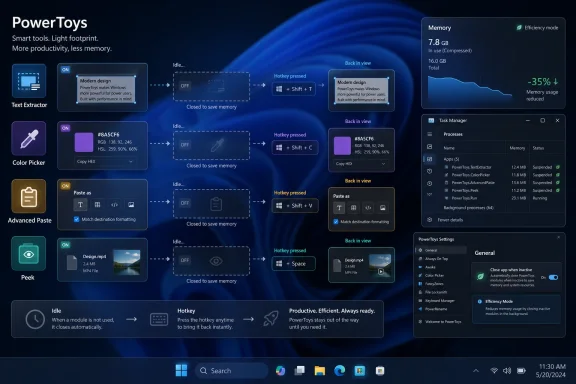Viewport: 576px width, 384px height.
Task: Launch Copilot from the taskbar
Action: tap(280, 371)
